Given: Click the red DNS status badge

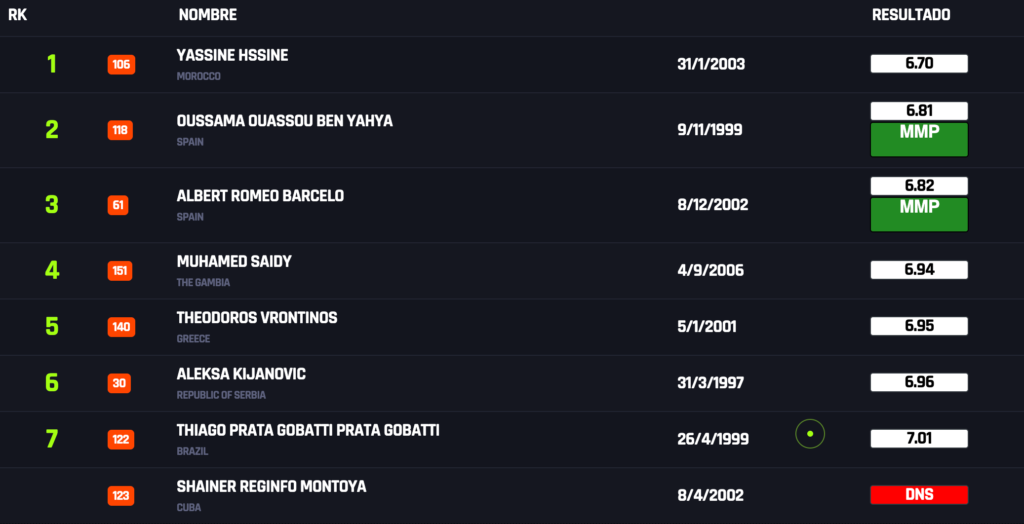Looking at the screenshot, I should [919, 495].
